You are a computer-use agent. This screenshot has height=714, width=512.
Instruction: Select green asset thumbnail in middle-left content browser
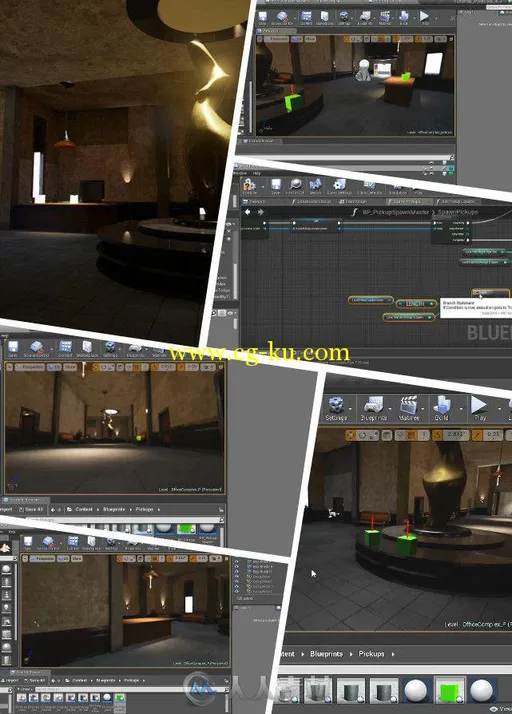tap(186, 530)
